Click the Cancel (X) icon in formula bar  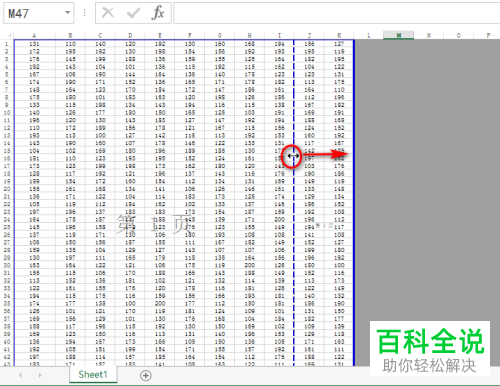click(108, 13)
